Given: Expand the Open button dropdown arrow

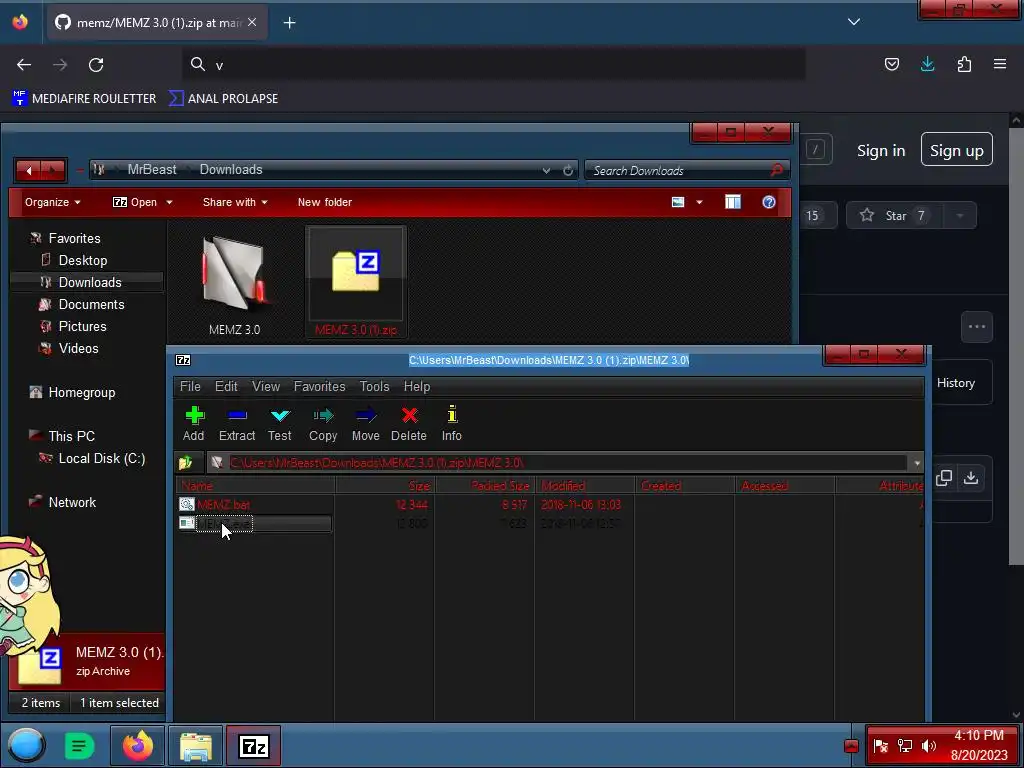Looking at the screenshot, I should [x=169, y=202].
